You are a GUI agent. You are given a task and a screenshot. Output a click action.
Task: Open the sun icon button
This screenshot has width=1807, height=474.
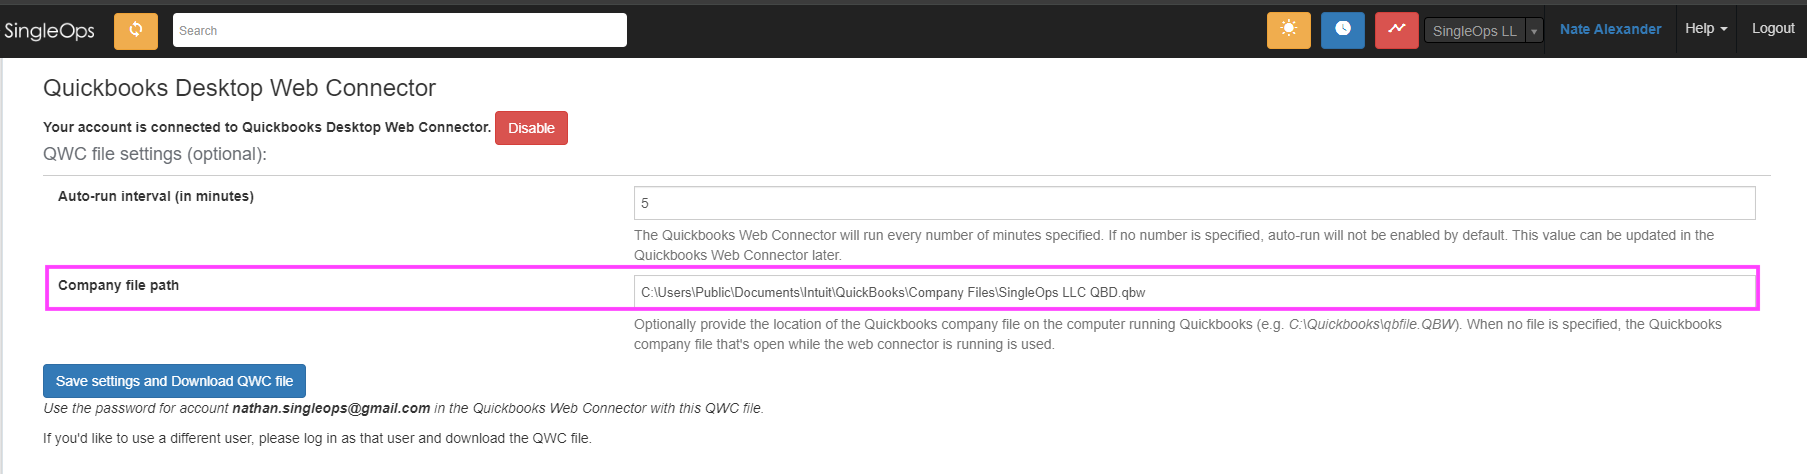1288,30
